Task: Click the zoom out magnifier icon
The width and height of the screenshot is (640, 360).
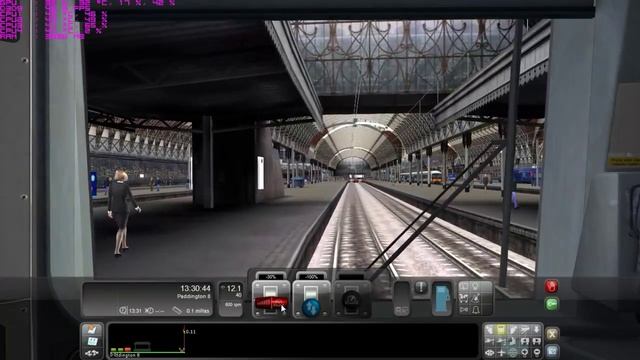Action: (x=537, y=352)
